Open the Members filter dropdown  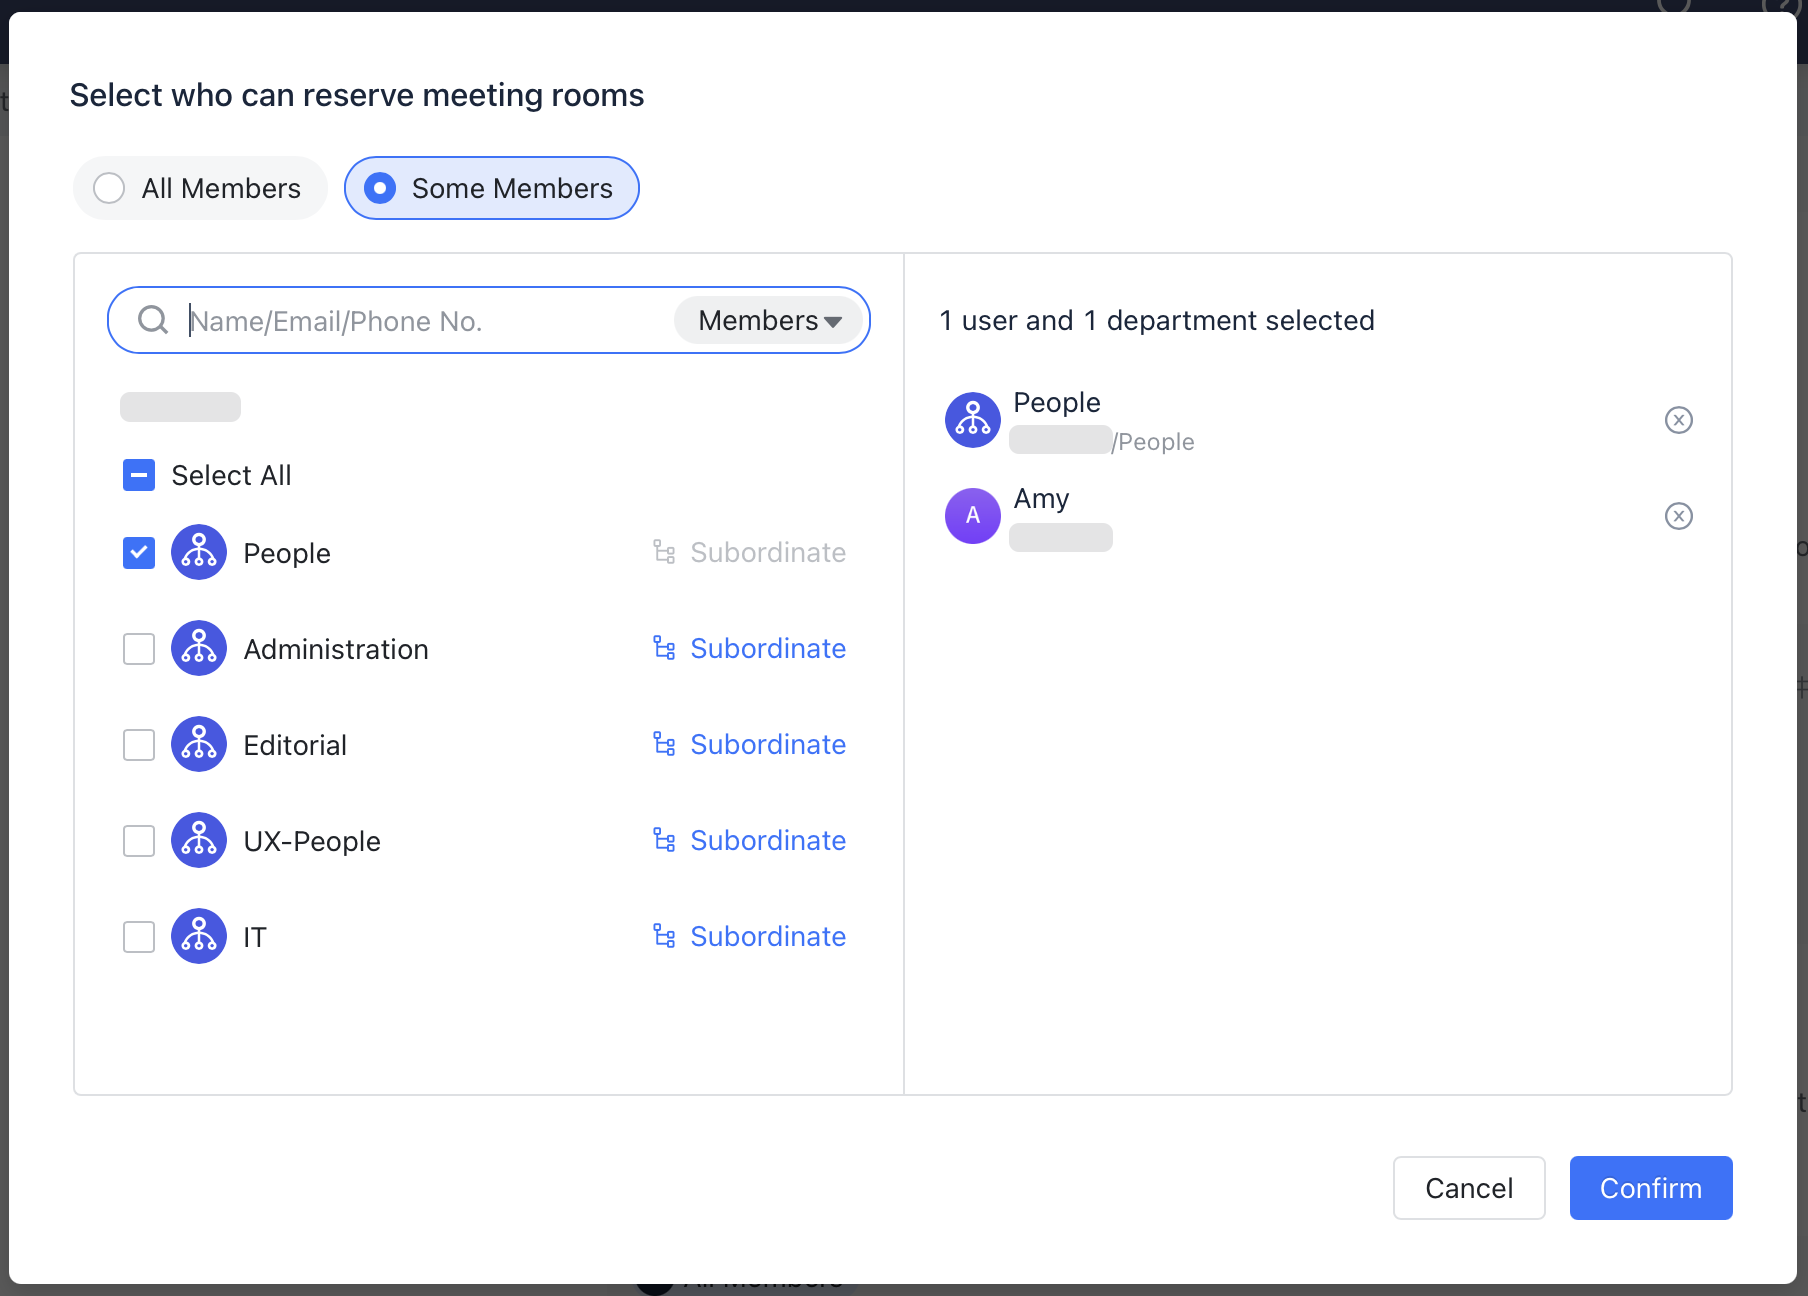768,321
